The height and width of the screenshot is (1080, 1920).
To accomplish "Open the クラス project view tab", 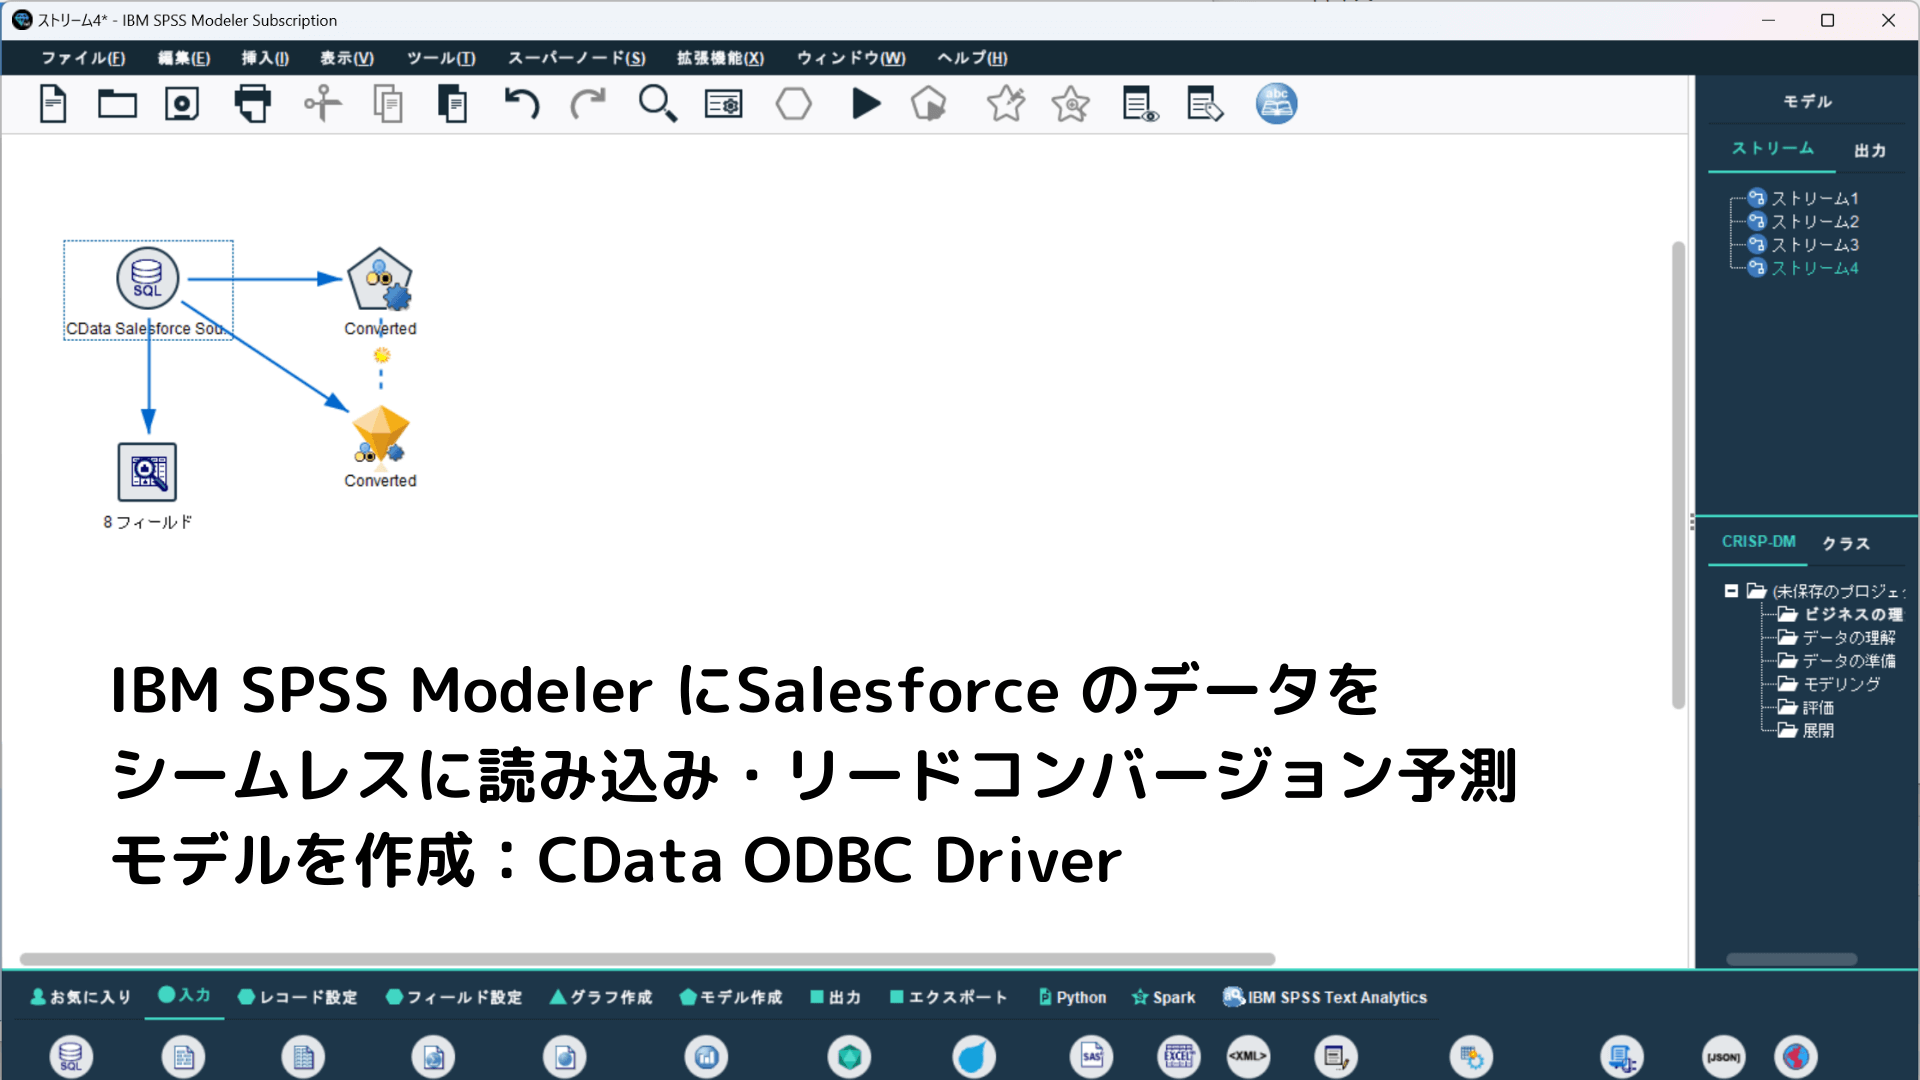I will tap(1845, 543).
